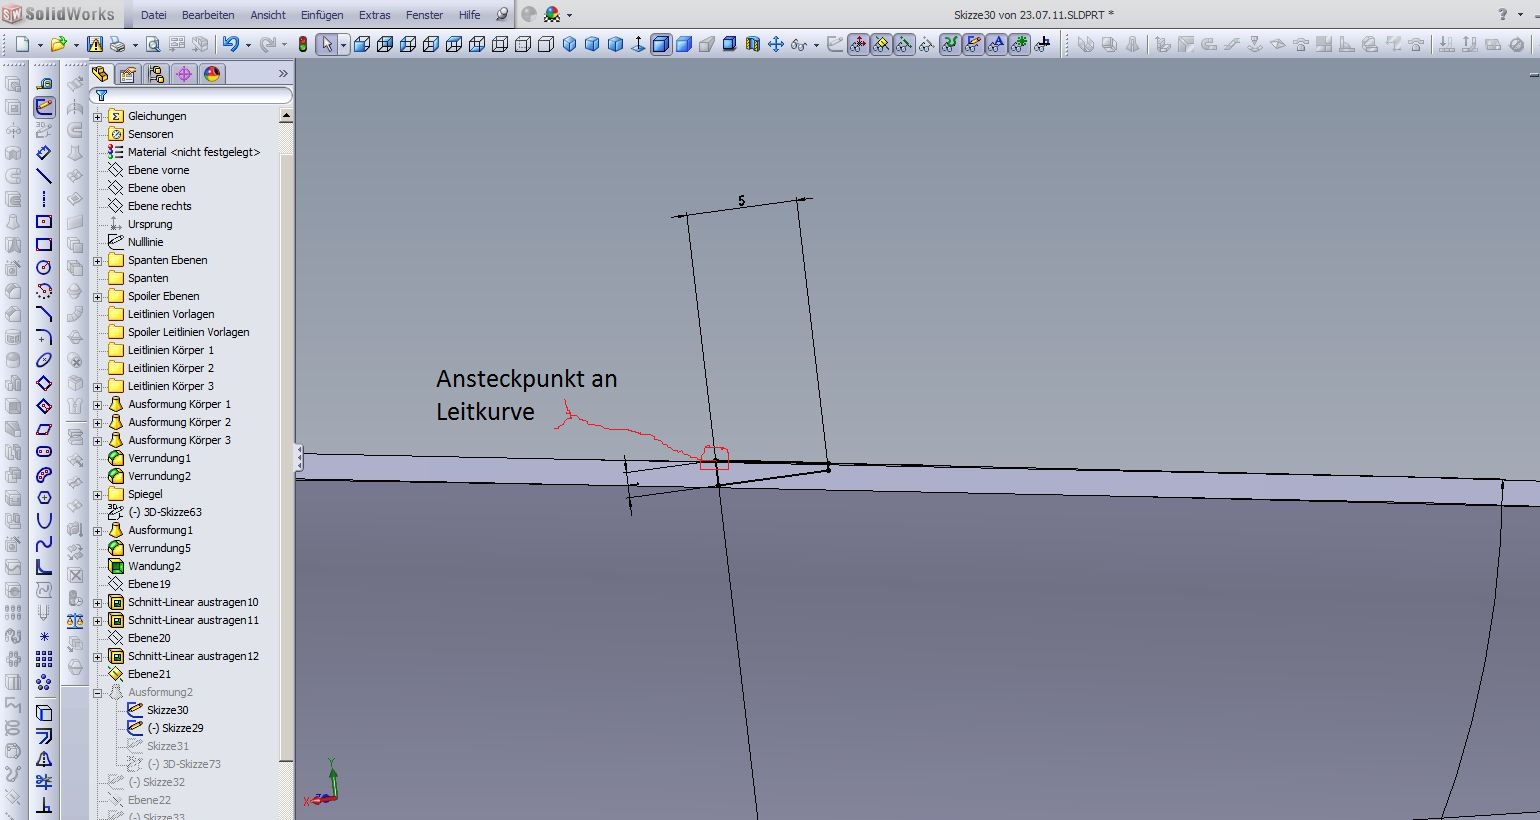Click the Undo arrow icon

(231, 44)
